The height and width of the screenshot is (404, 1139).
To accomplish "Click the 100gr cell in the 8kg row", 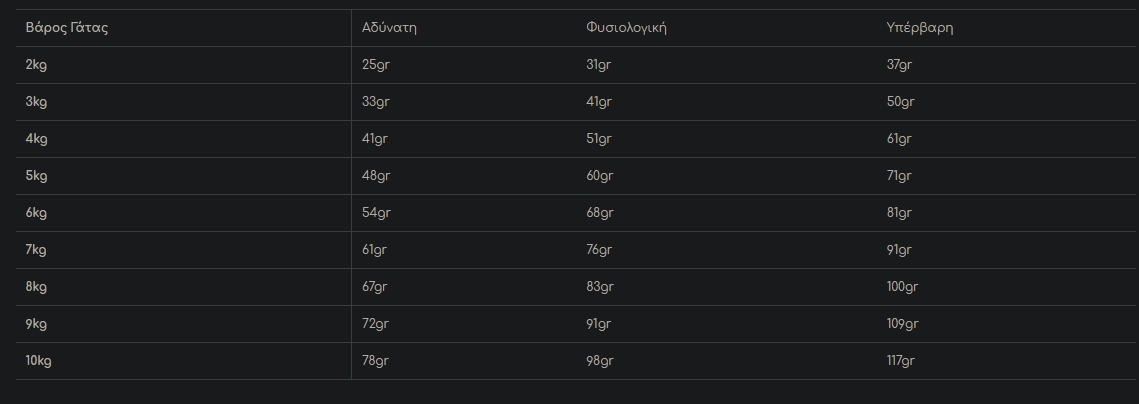I will click(903, 287).
